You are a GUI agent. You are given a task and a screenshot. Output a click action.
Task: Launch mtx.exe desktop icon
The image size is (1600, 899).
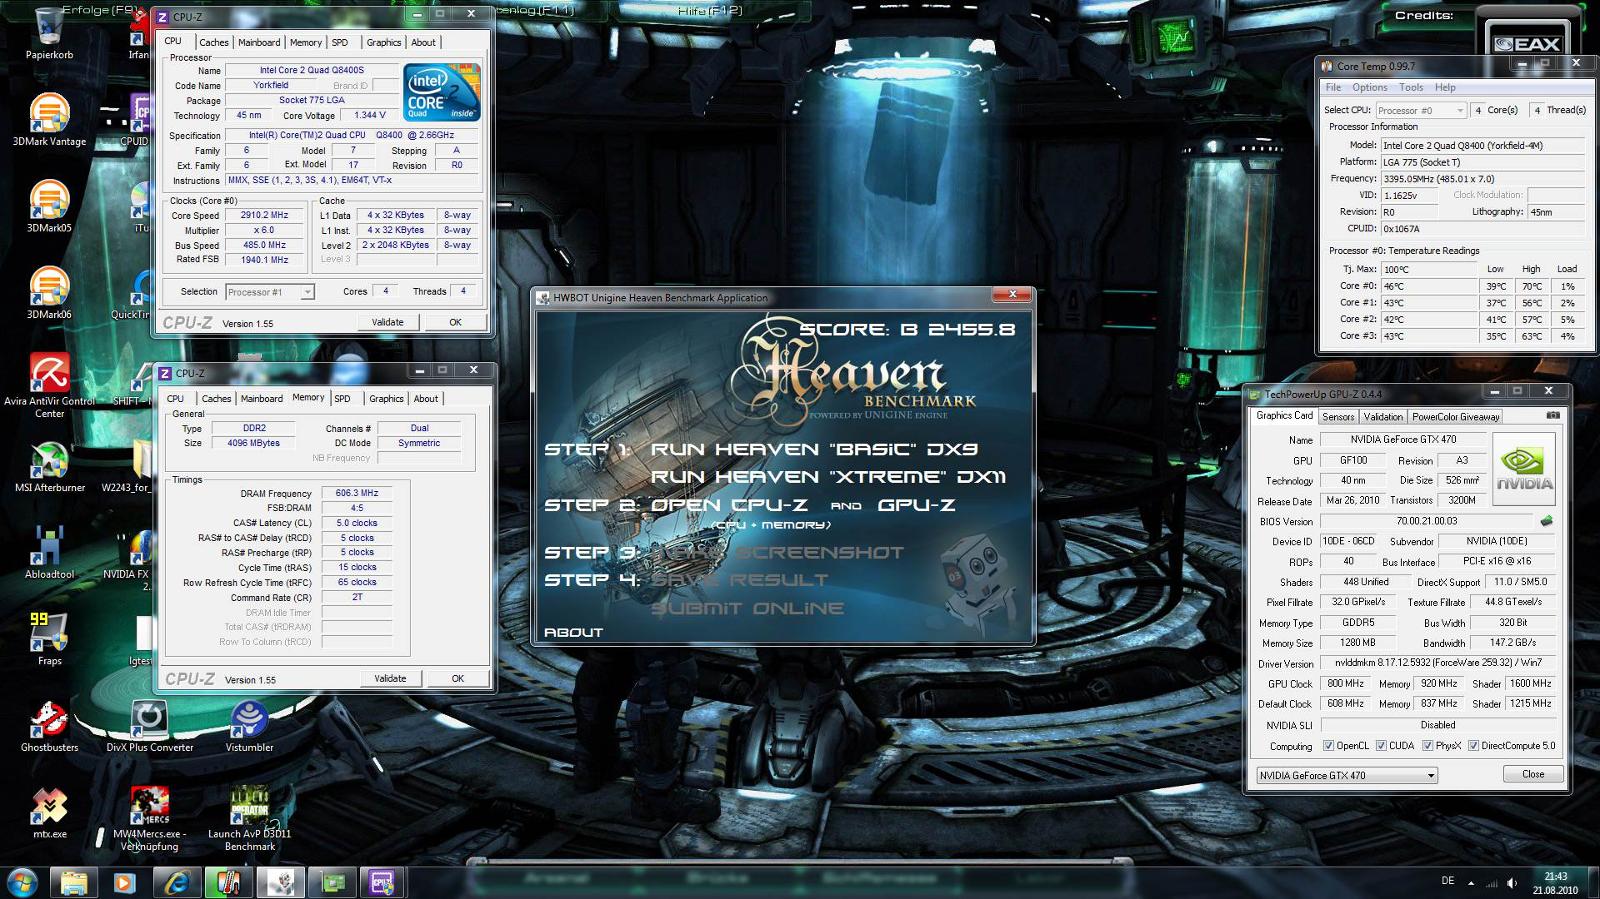pyautogui.click(x=49, y=812)
